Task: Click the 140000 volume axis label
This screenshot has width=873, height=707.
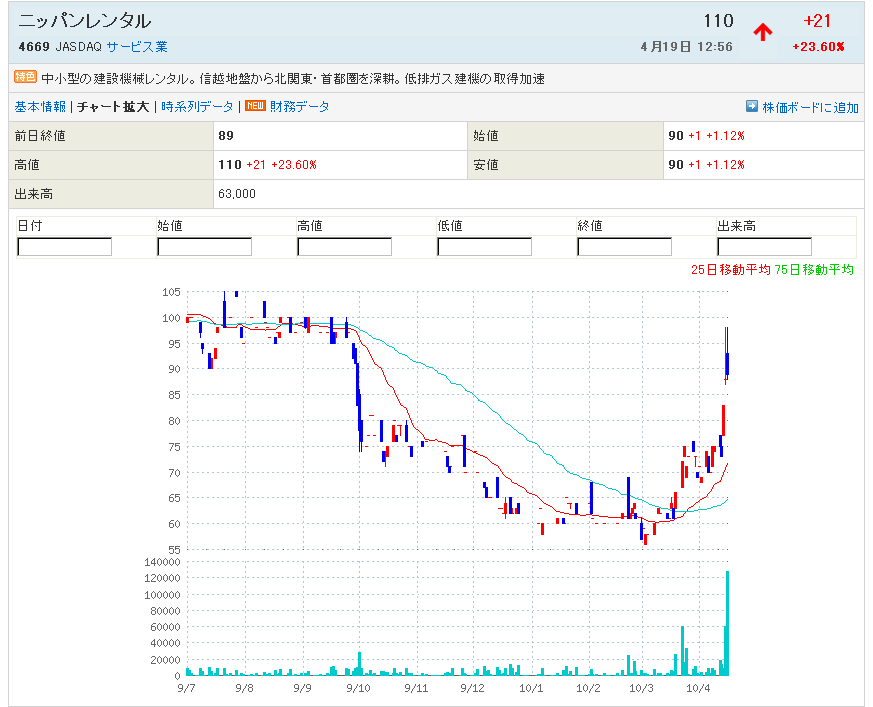Action: tap(163, 562)
